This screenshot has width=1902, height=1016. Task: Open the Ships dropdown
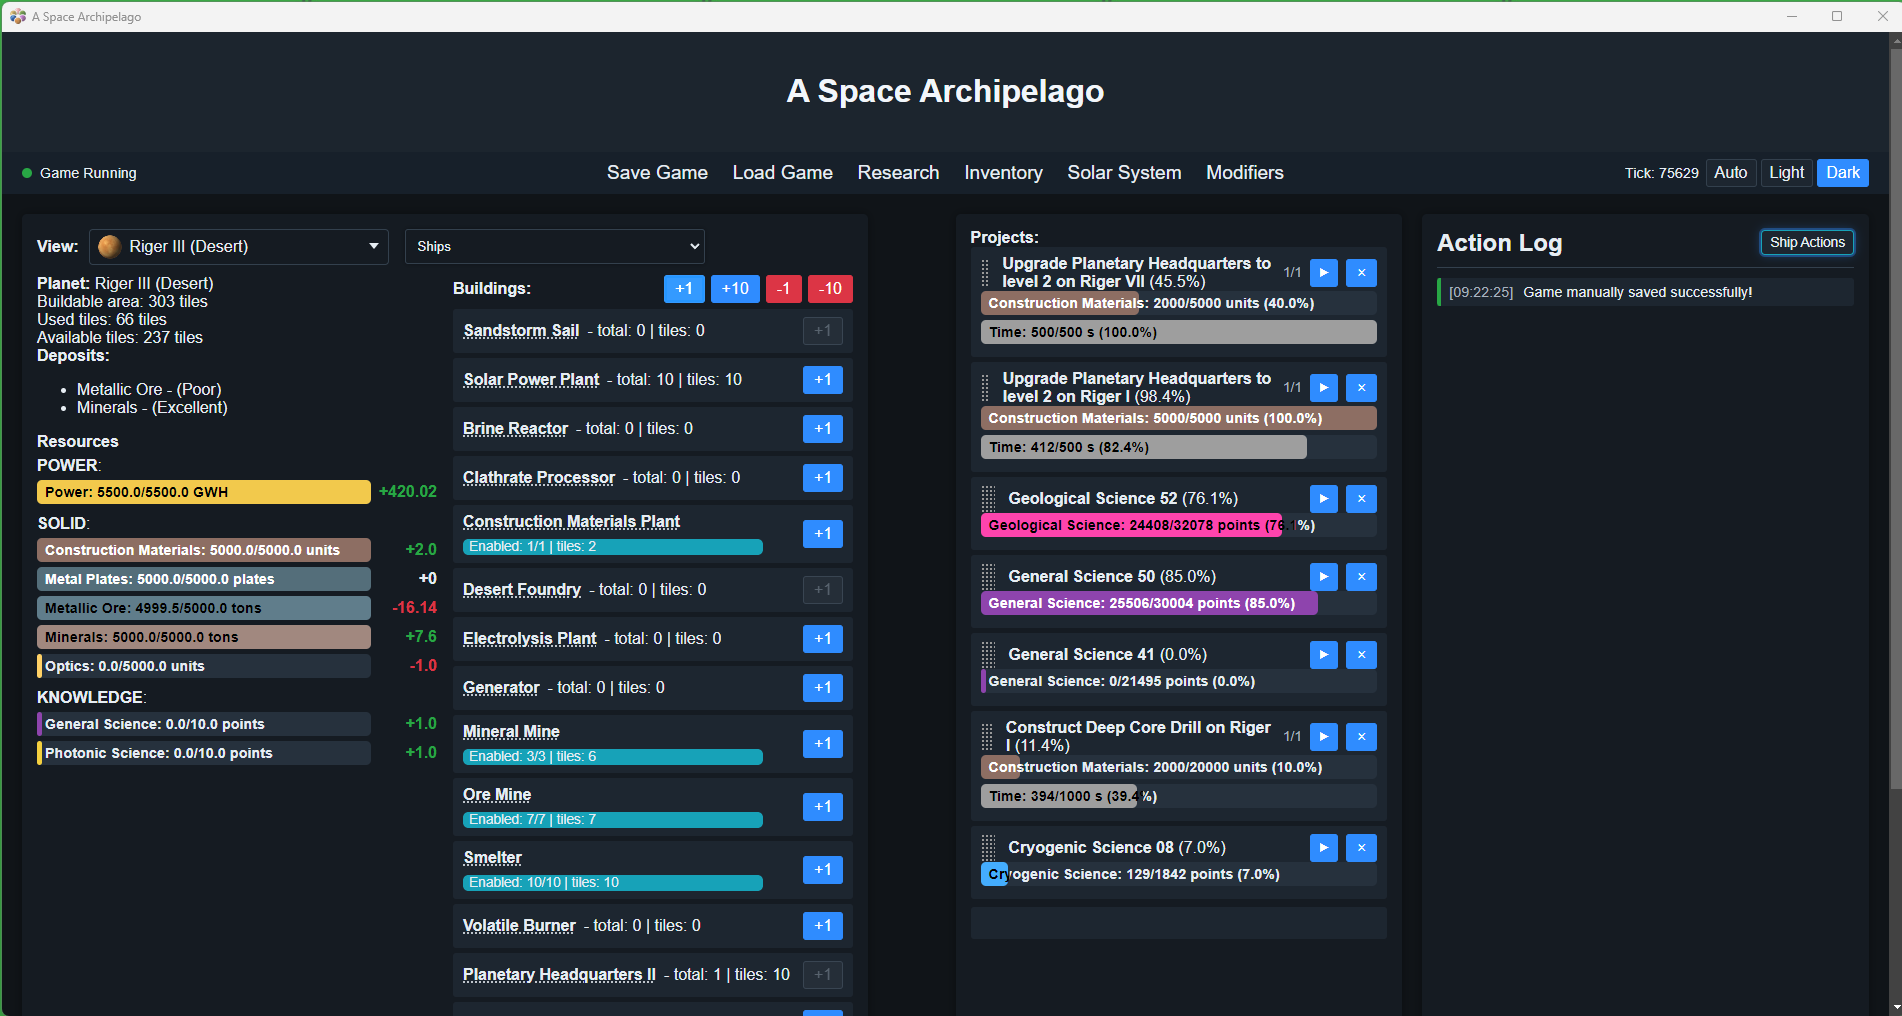(554, 247)
